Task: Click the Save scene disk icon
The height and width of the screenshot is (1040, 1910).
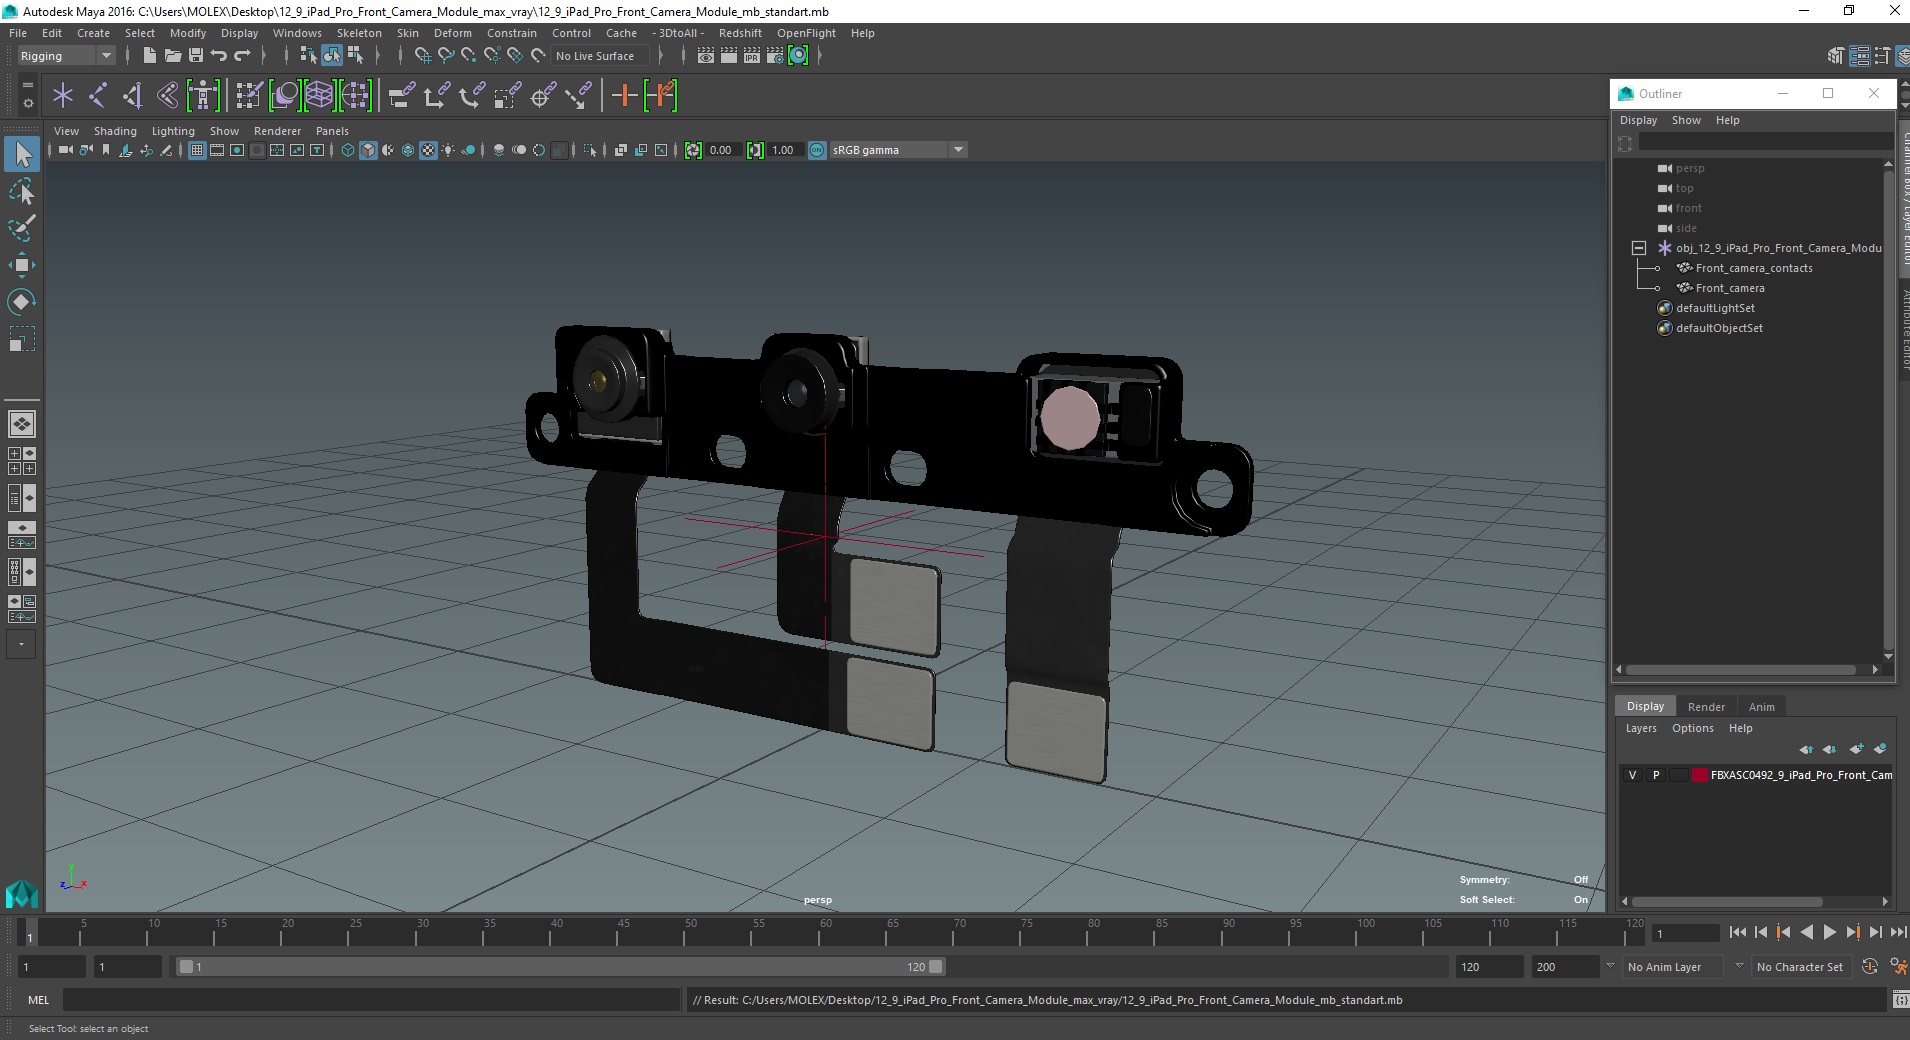Action: 196,56
